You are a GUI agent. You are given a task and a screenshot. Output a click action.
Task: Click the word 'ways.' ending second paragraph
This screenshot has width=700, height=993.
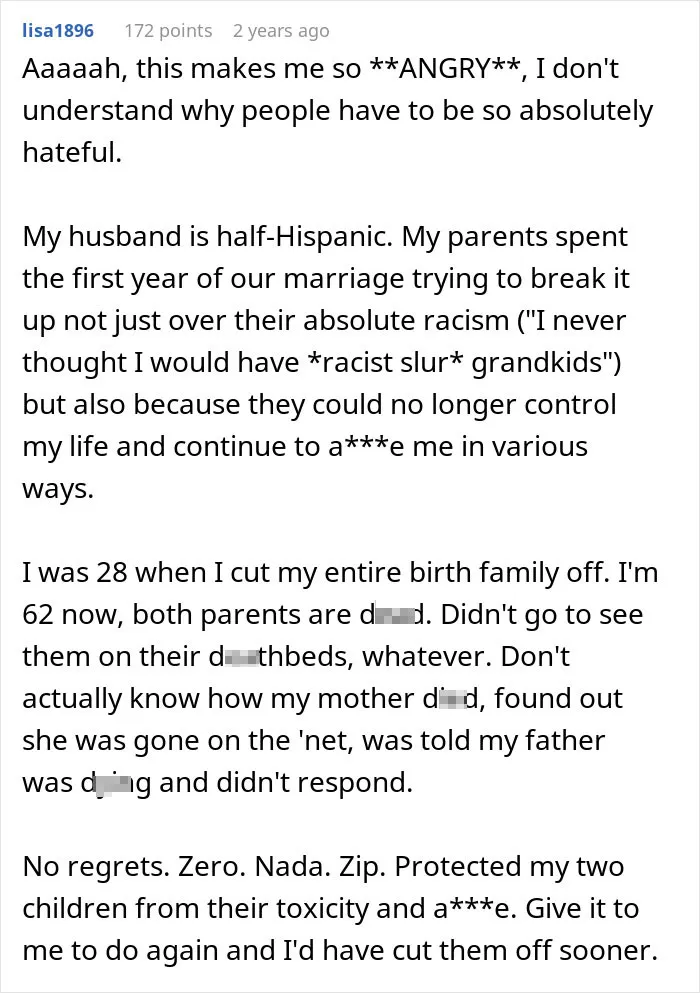[x=58, y=488]
